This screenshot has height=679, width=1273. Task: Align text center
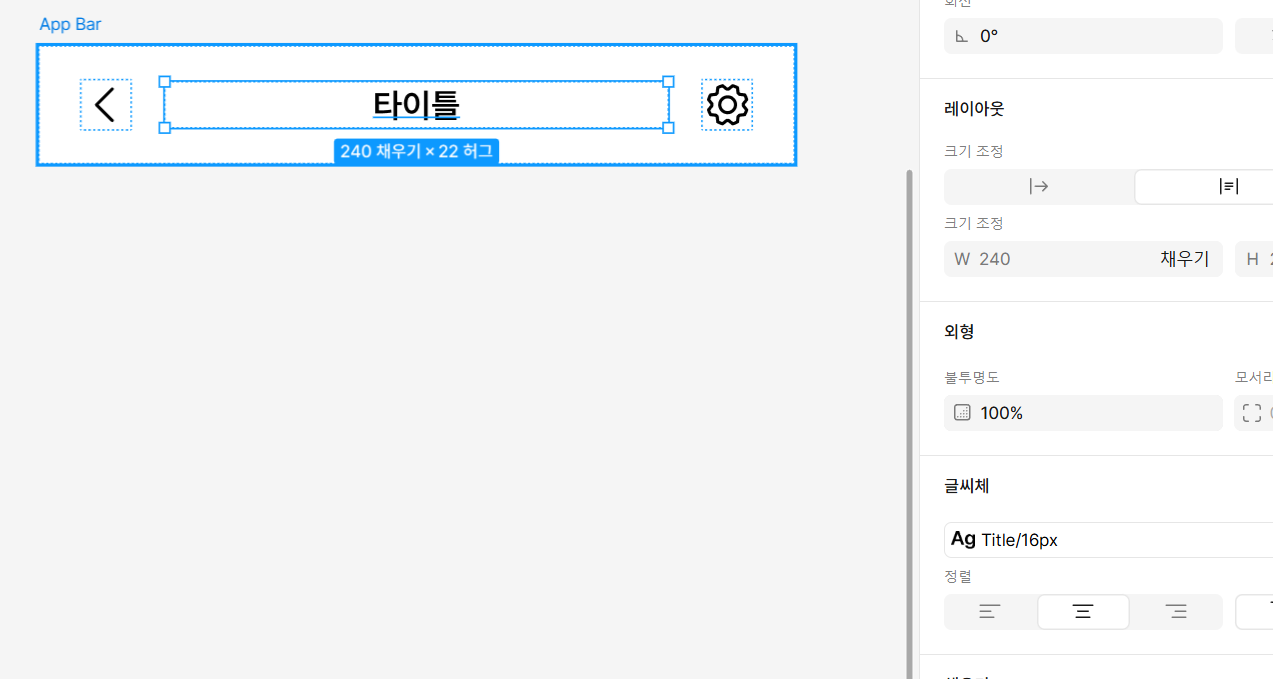coord(1083,612)
